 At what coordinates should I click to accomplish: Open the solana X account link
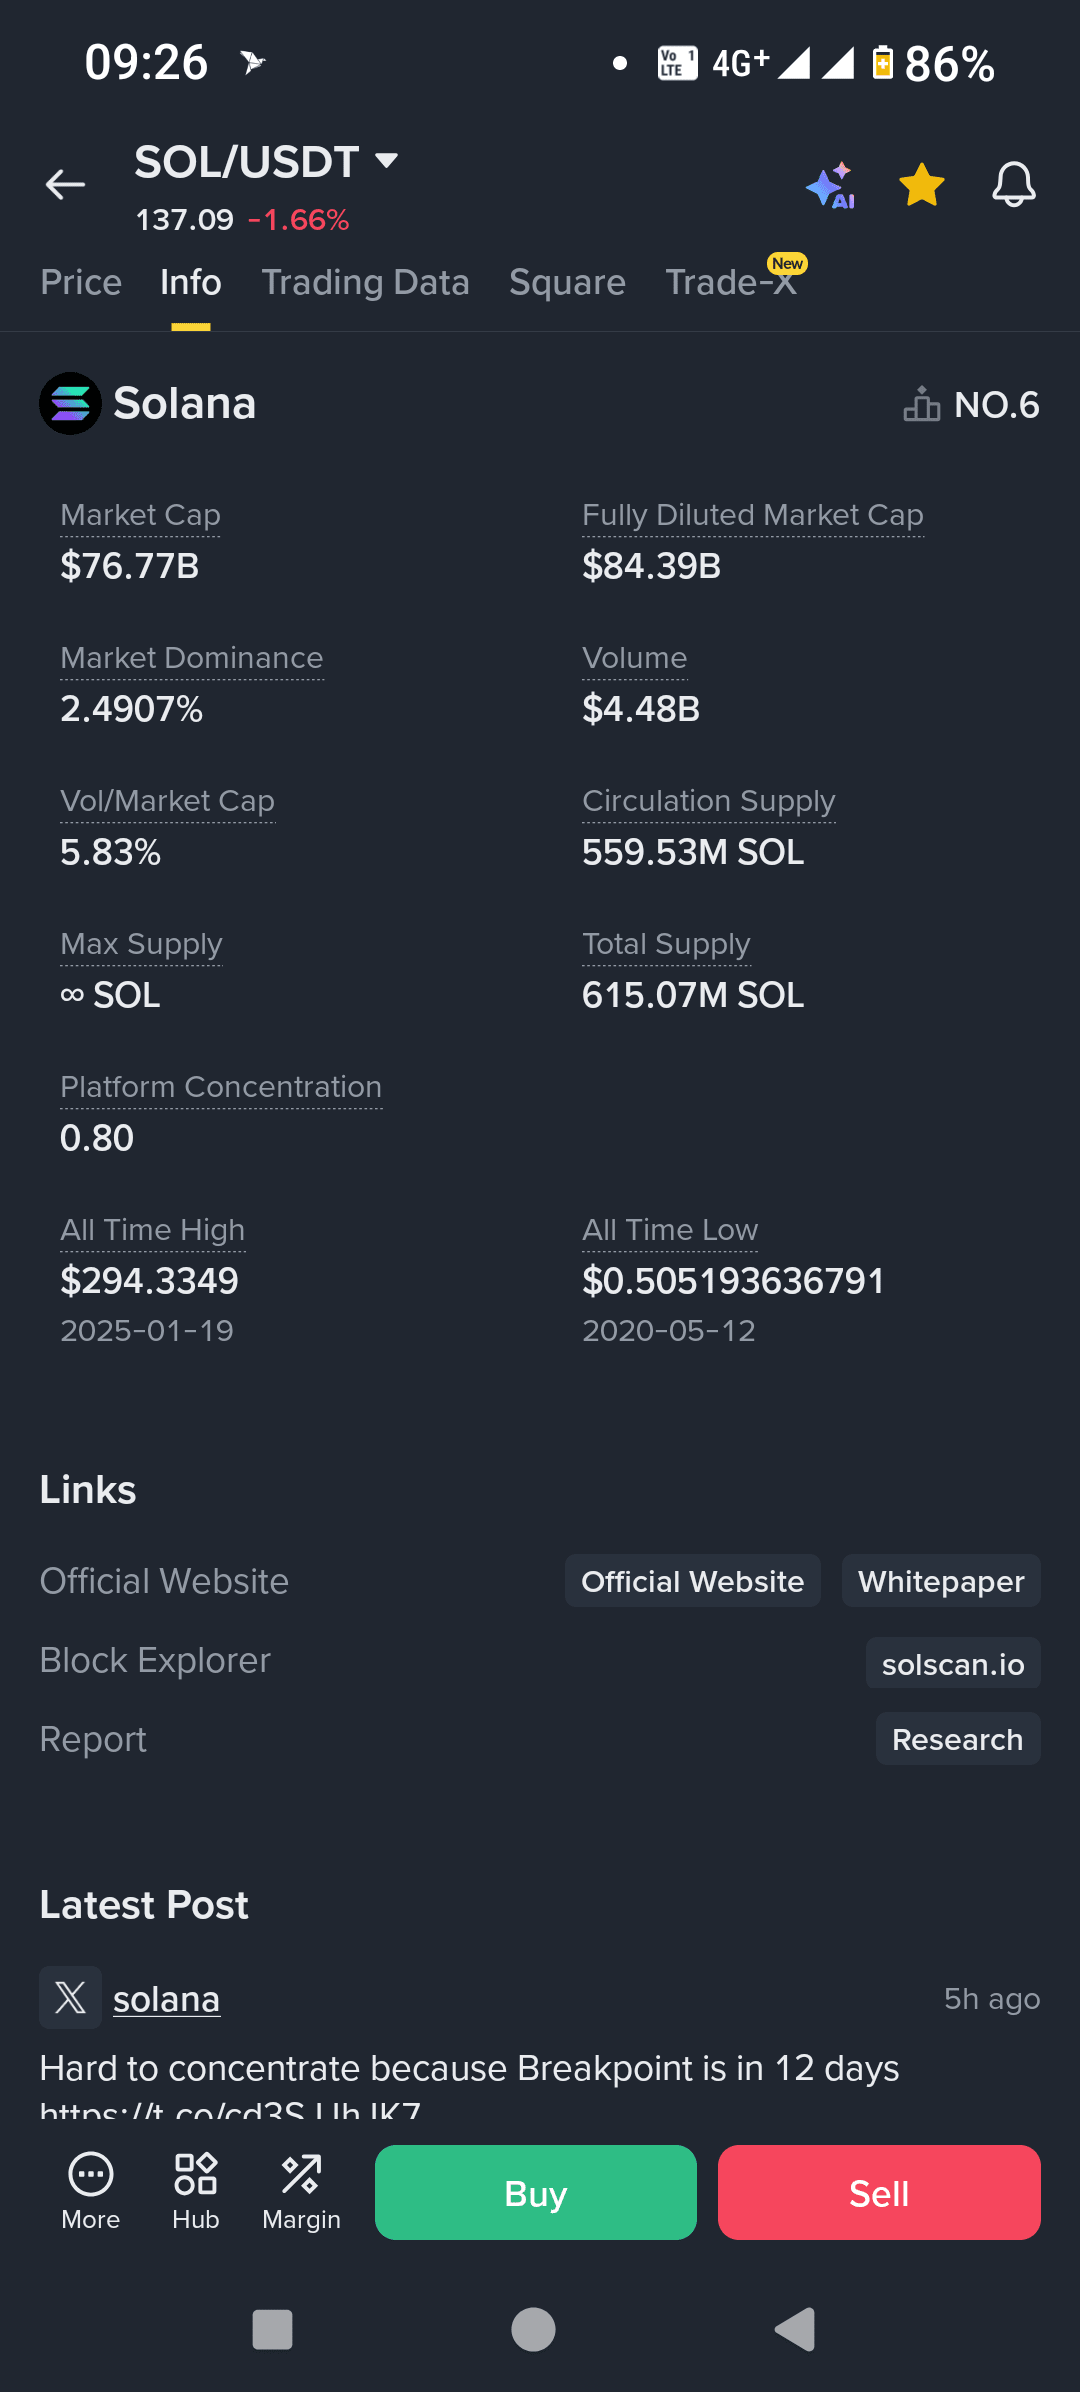pos(166,2000)
